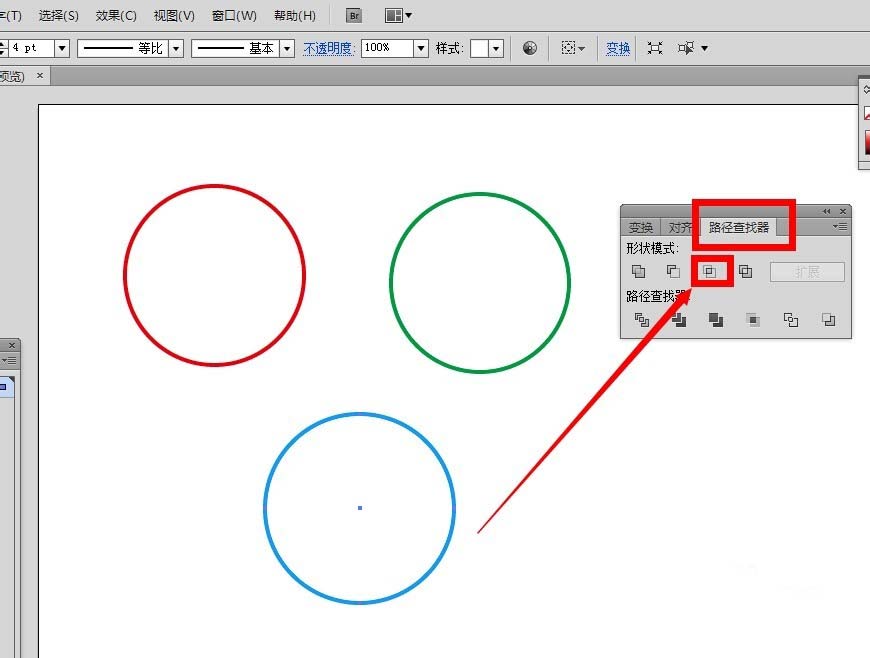Click the Merge pathfinder icon
The image size is (870, 658).
tap(716, 320)
